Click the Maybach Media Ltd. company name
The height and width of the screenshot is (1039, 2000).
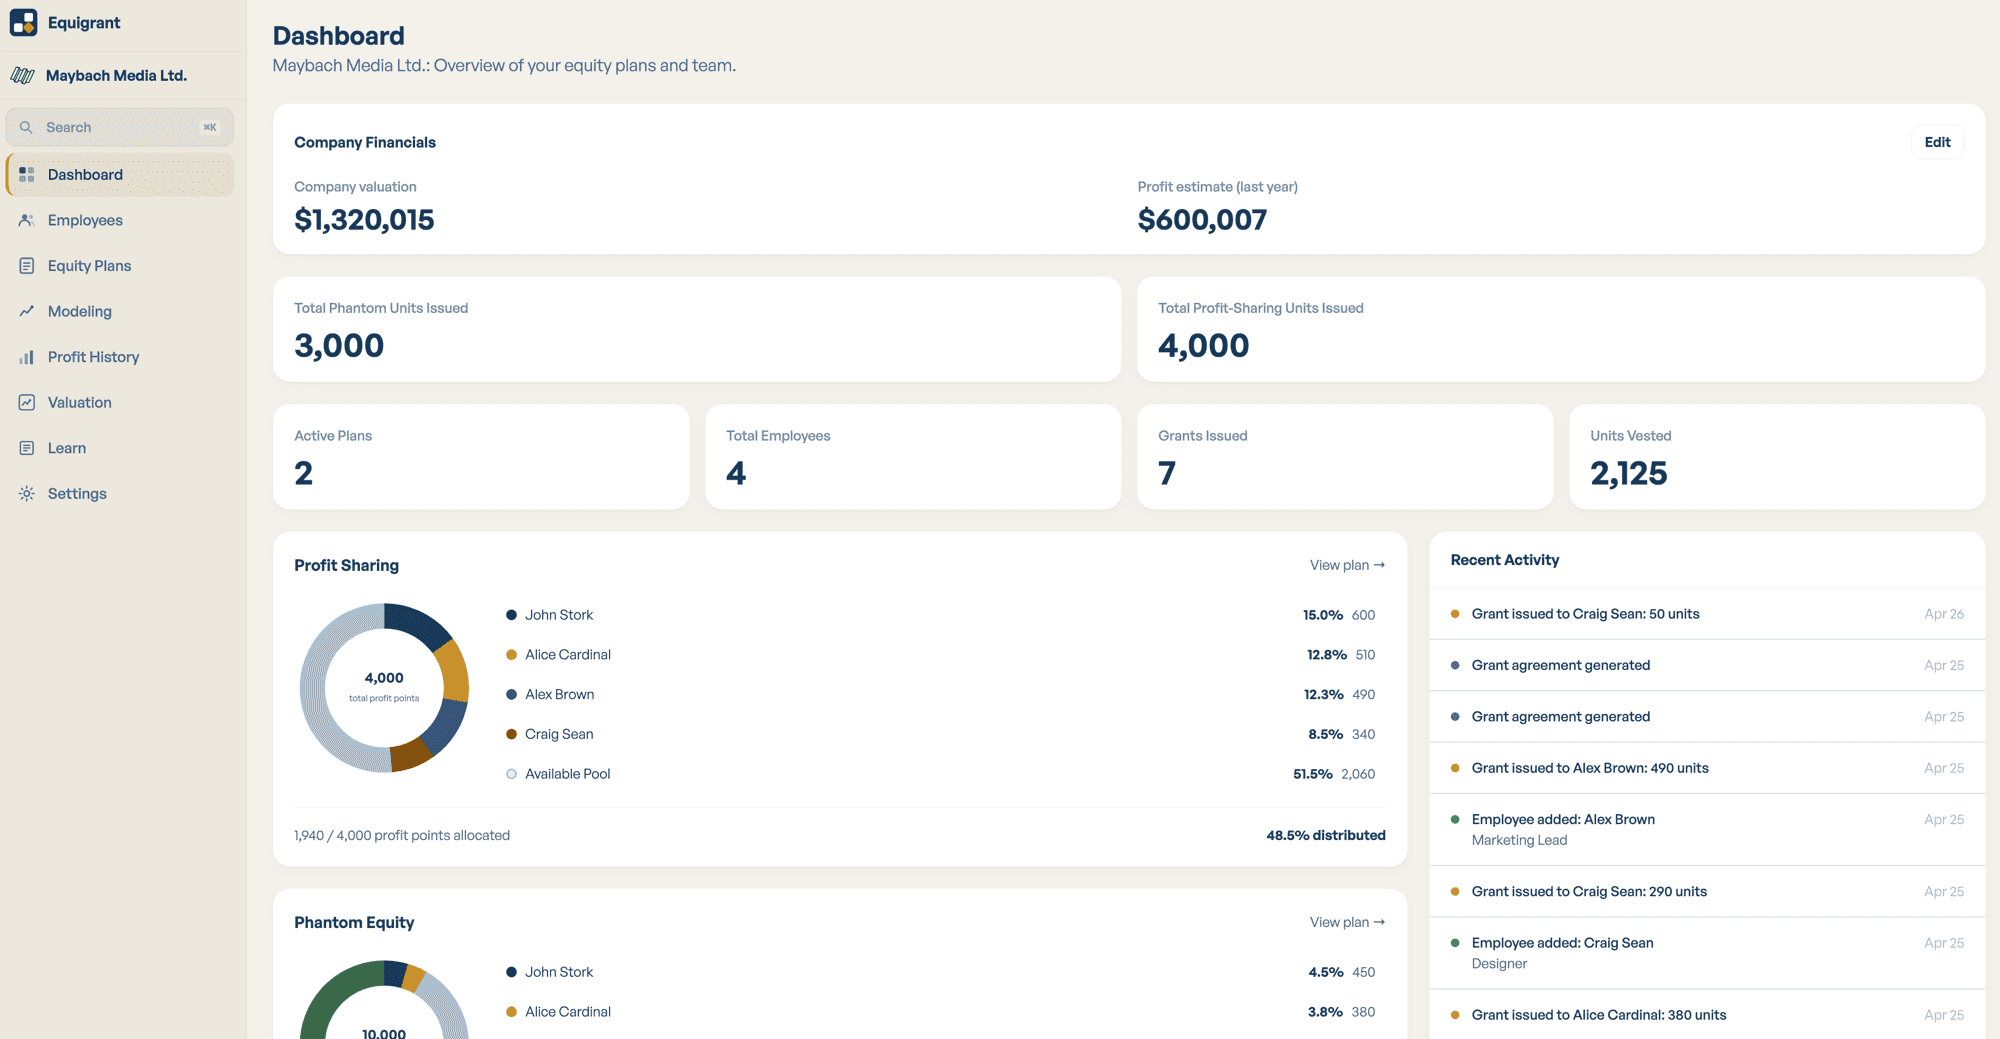tap(116, 76)
